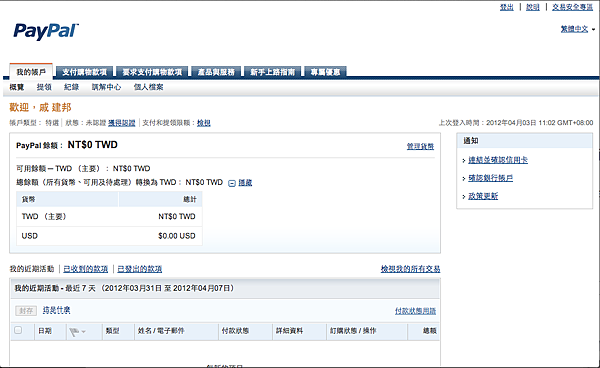Go to 調解中心 submenu item
The image size is (600, 368).
[x=106, y=87]
